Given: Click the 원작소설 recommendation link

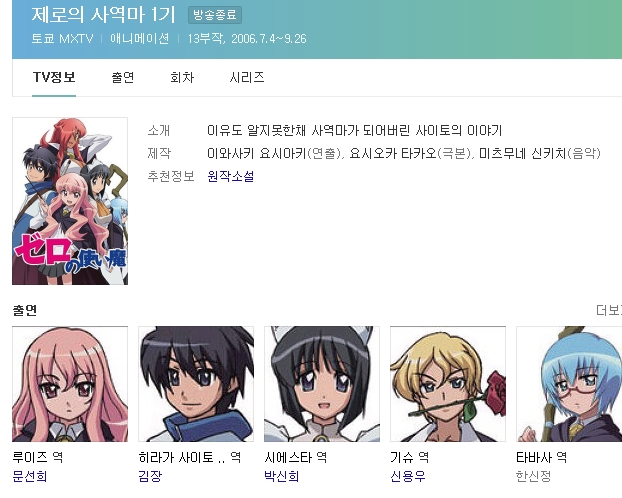Looking at the screenshot, I should coord(230,176).
